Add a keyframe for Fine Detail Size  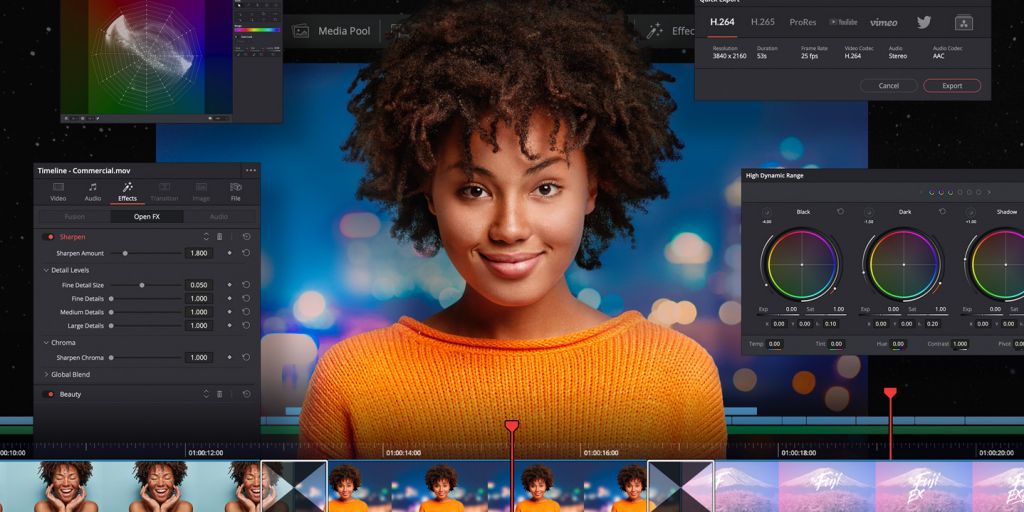(x=229, y=285)
